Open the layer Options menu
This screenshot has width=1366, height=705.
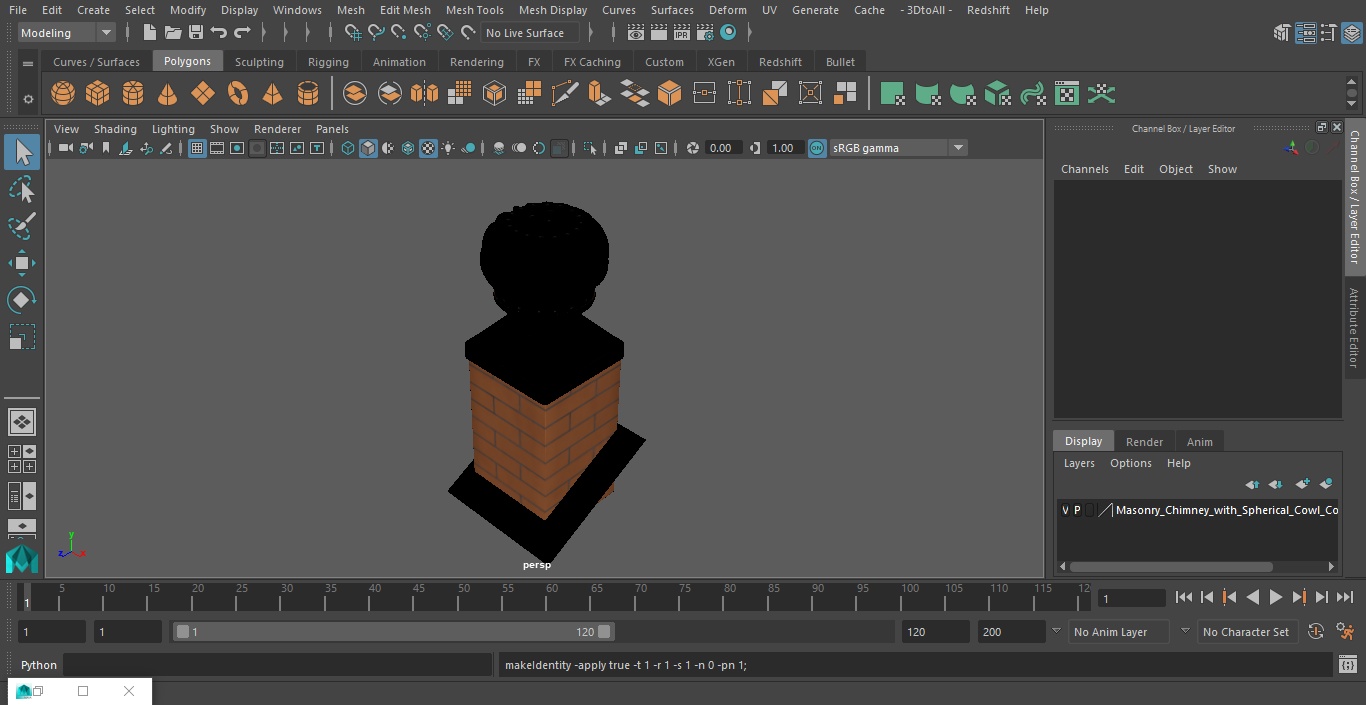coord(1131,463)
